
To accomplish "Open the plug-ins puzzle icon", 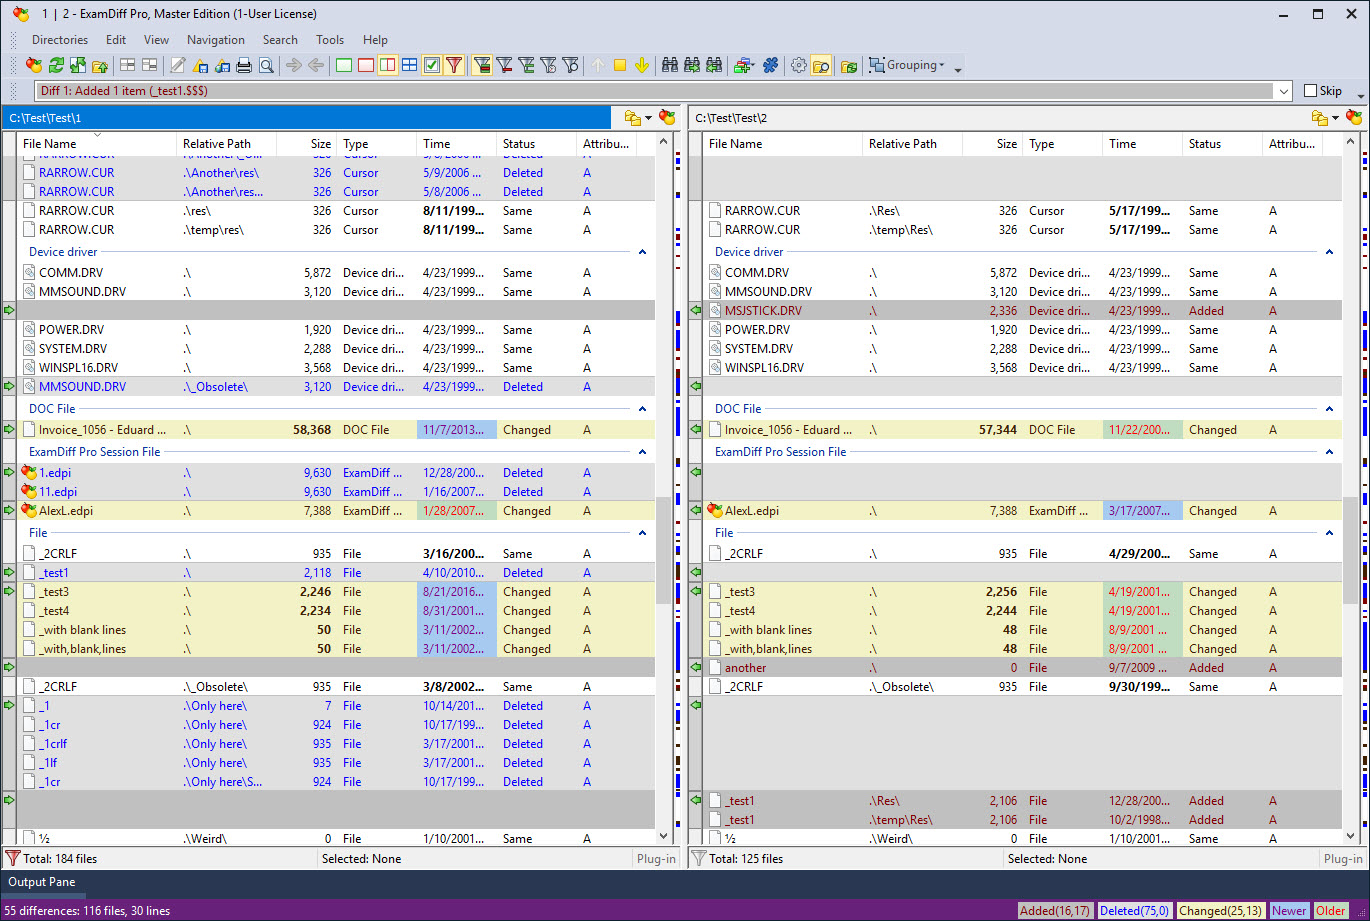I will pyautogui.click(x=770, y=64).
